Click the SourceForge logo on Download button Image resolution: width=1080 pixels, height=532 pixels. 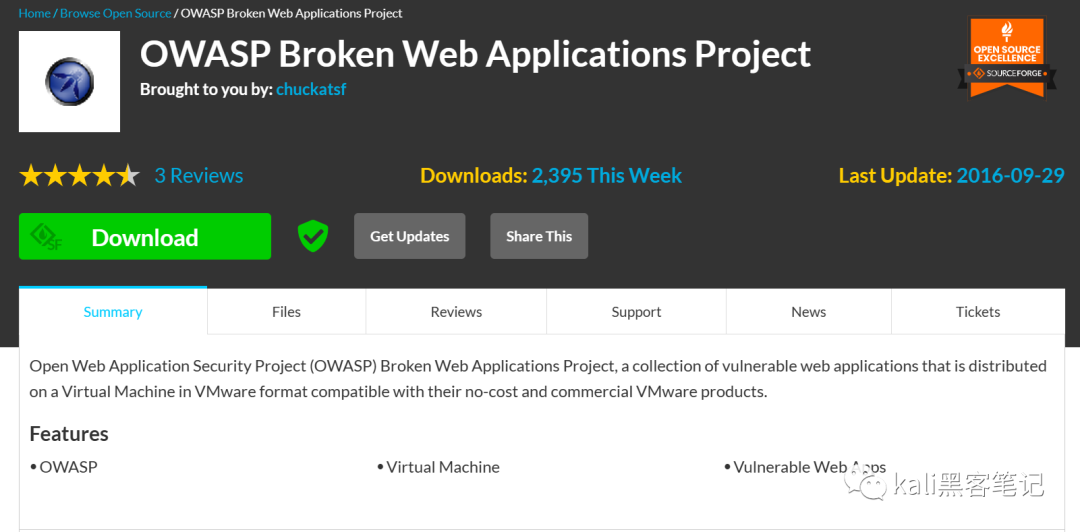pos(46,237)
